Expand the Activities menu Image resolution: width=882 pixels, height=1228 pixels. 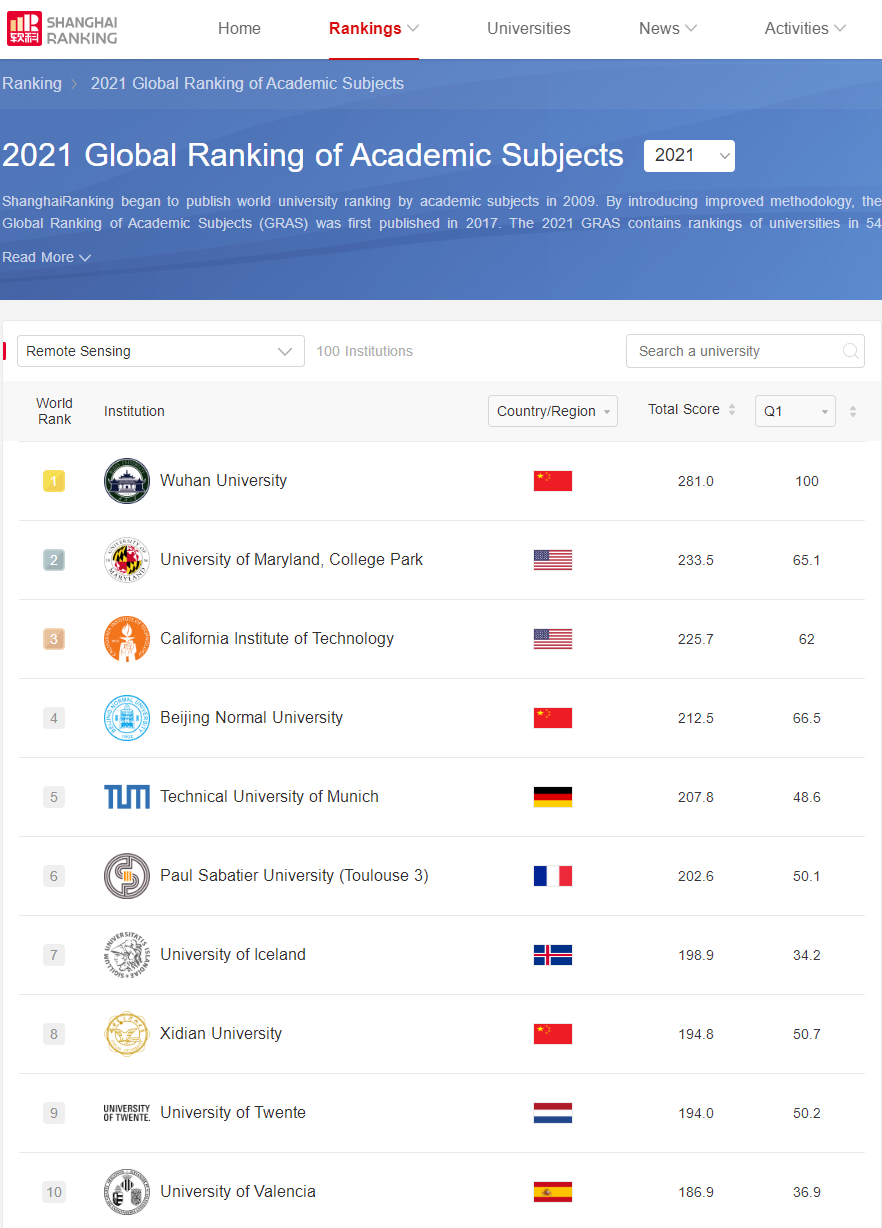(805, 28)
